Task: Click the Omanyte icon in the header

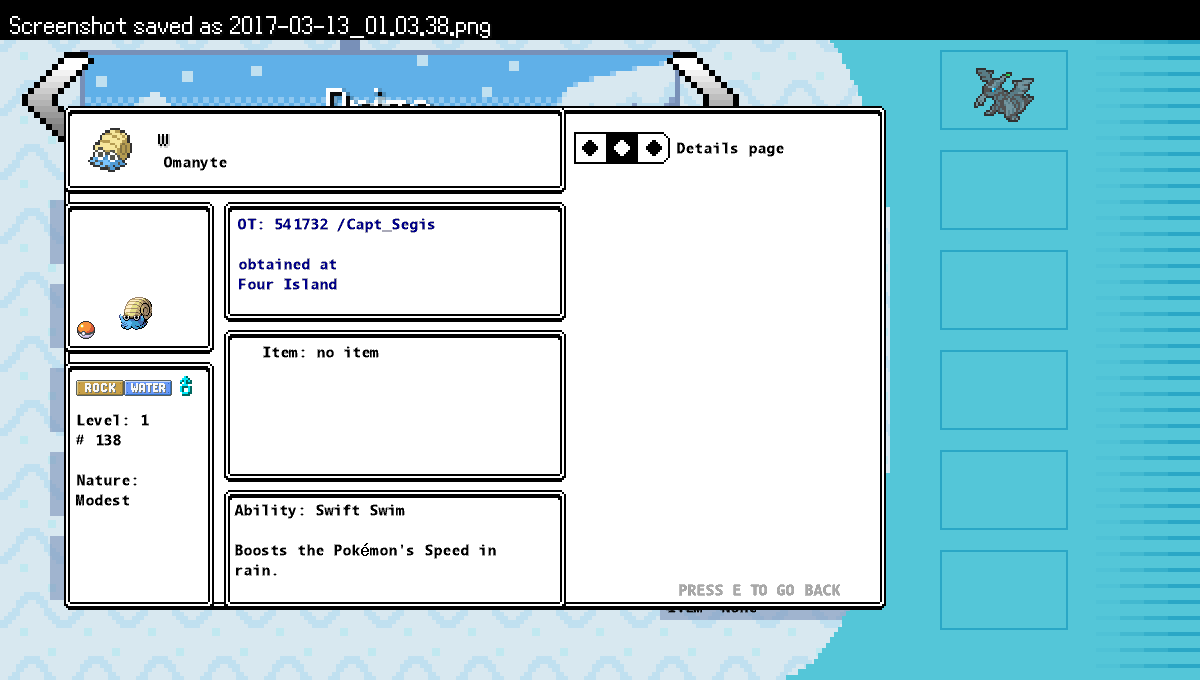Action: [x=110, y=149]
